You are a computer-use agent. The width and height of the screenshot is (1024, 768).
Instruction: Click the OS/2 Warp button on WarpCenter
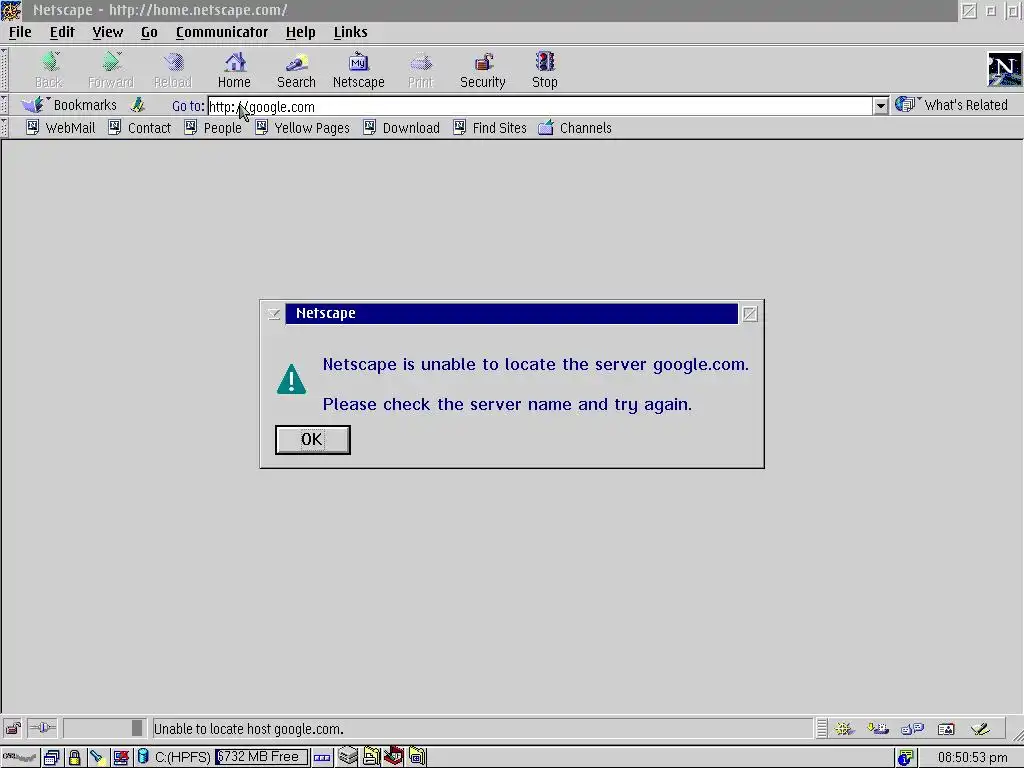click(x=20, y=758)
